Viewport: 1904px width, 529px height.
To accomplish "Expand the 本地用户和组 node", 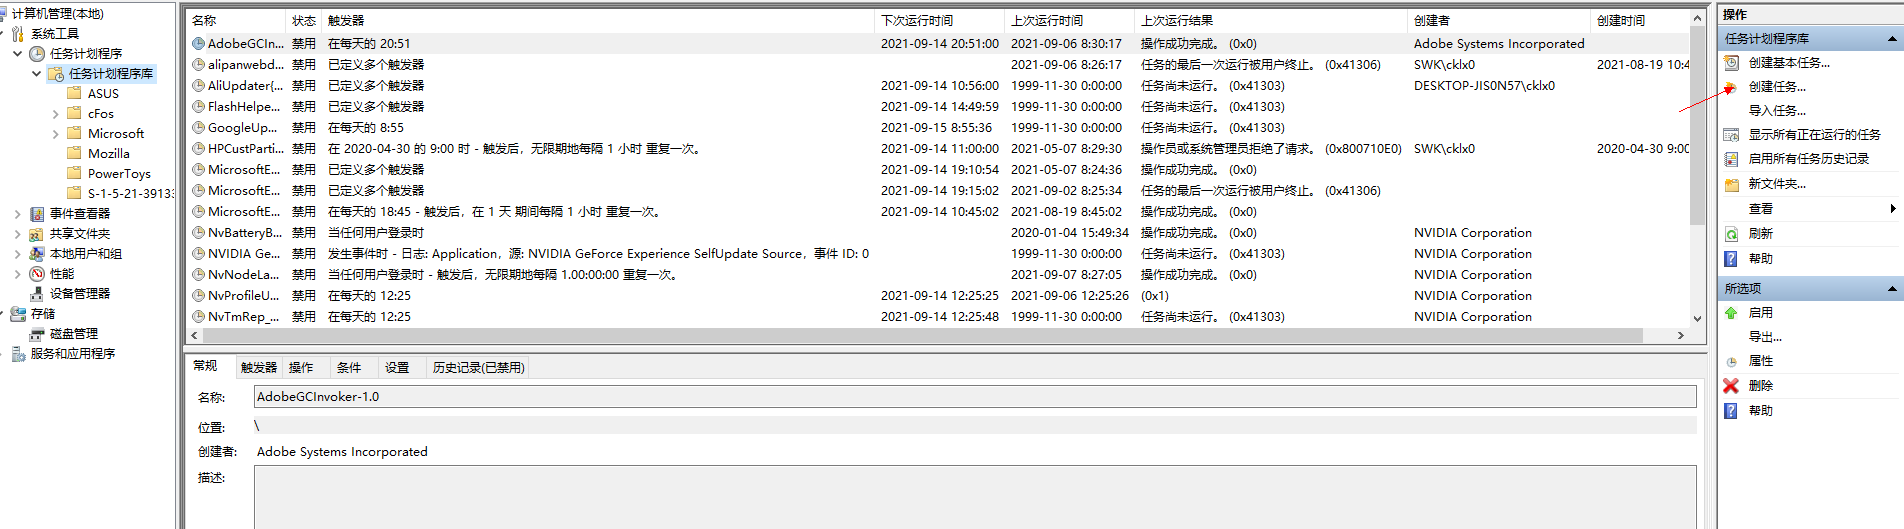I will tap(18, 254).
